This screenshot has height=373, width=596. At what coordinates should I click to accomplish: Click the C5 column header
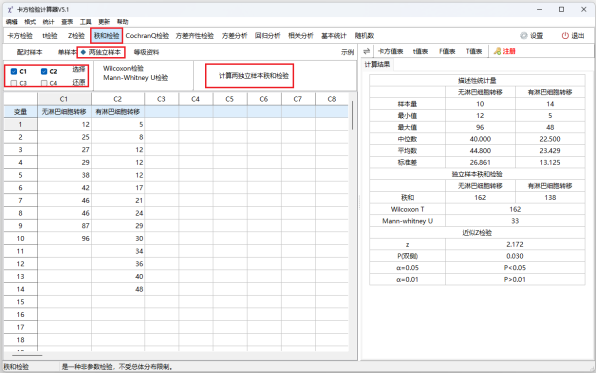[x=230, y=99]
